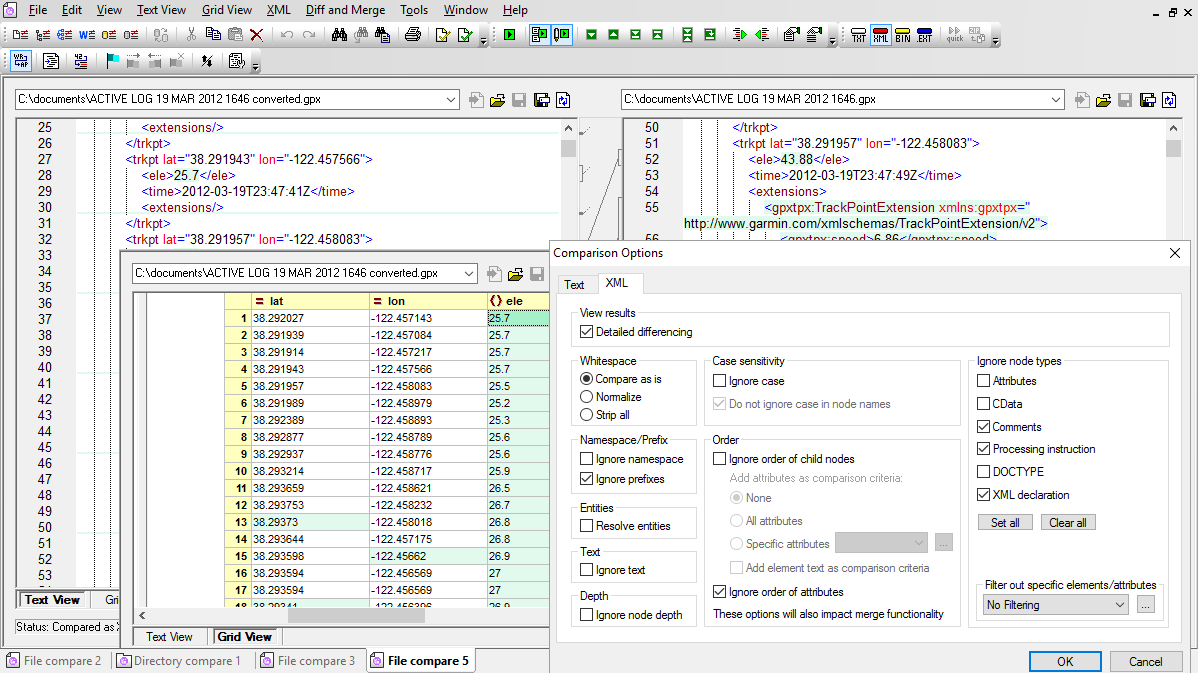Expand the right file path dropdown

[x=1055, y=100]
